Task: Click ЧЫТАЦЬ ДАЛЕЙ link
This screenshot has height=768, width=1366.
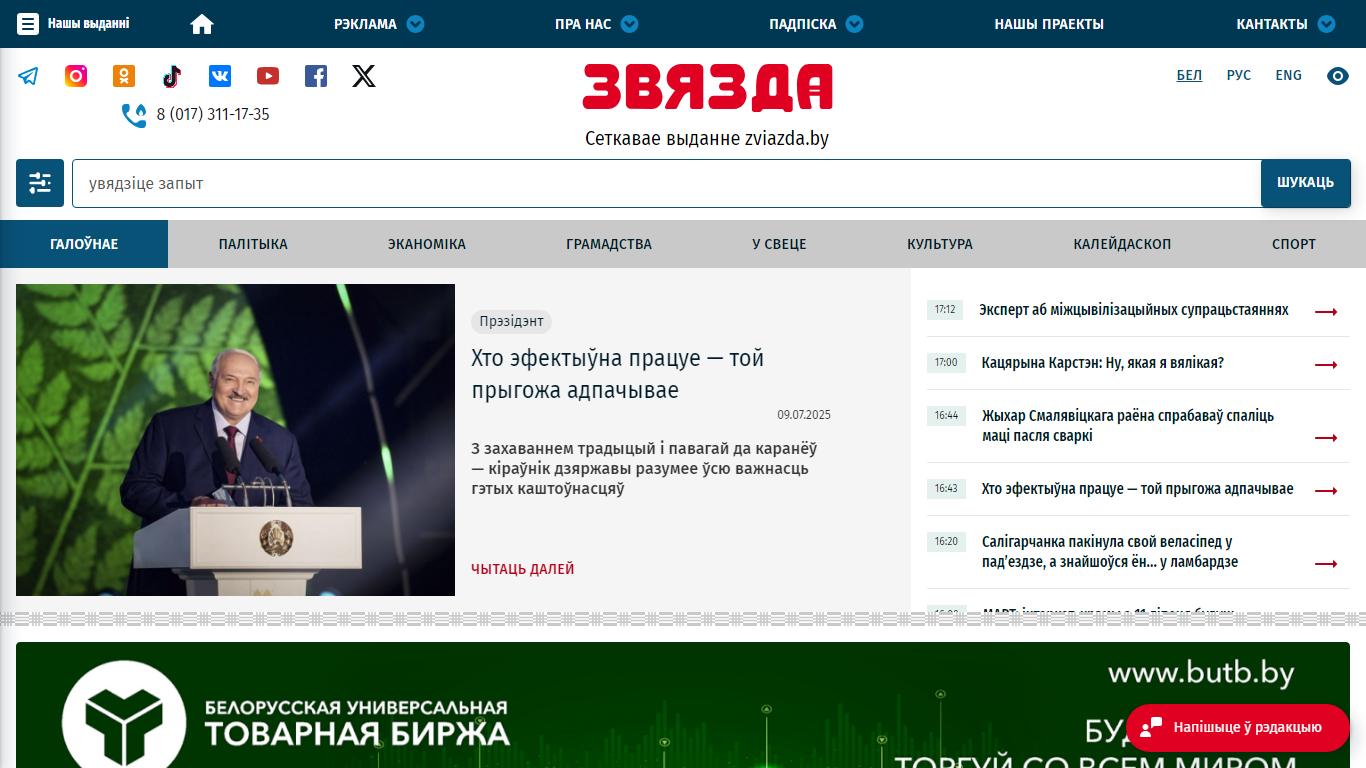Action: click(x=523, y=569)
